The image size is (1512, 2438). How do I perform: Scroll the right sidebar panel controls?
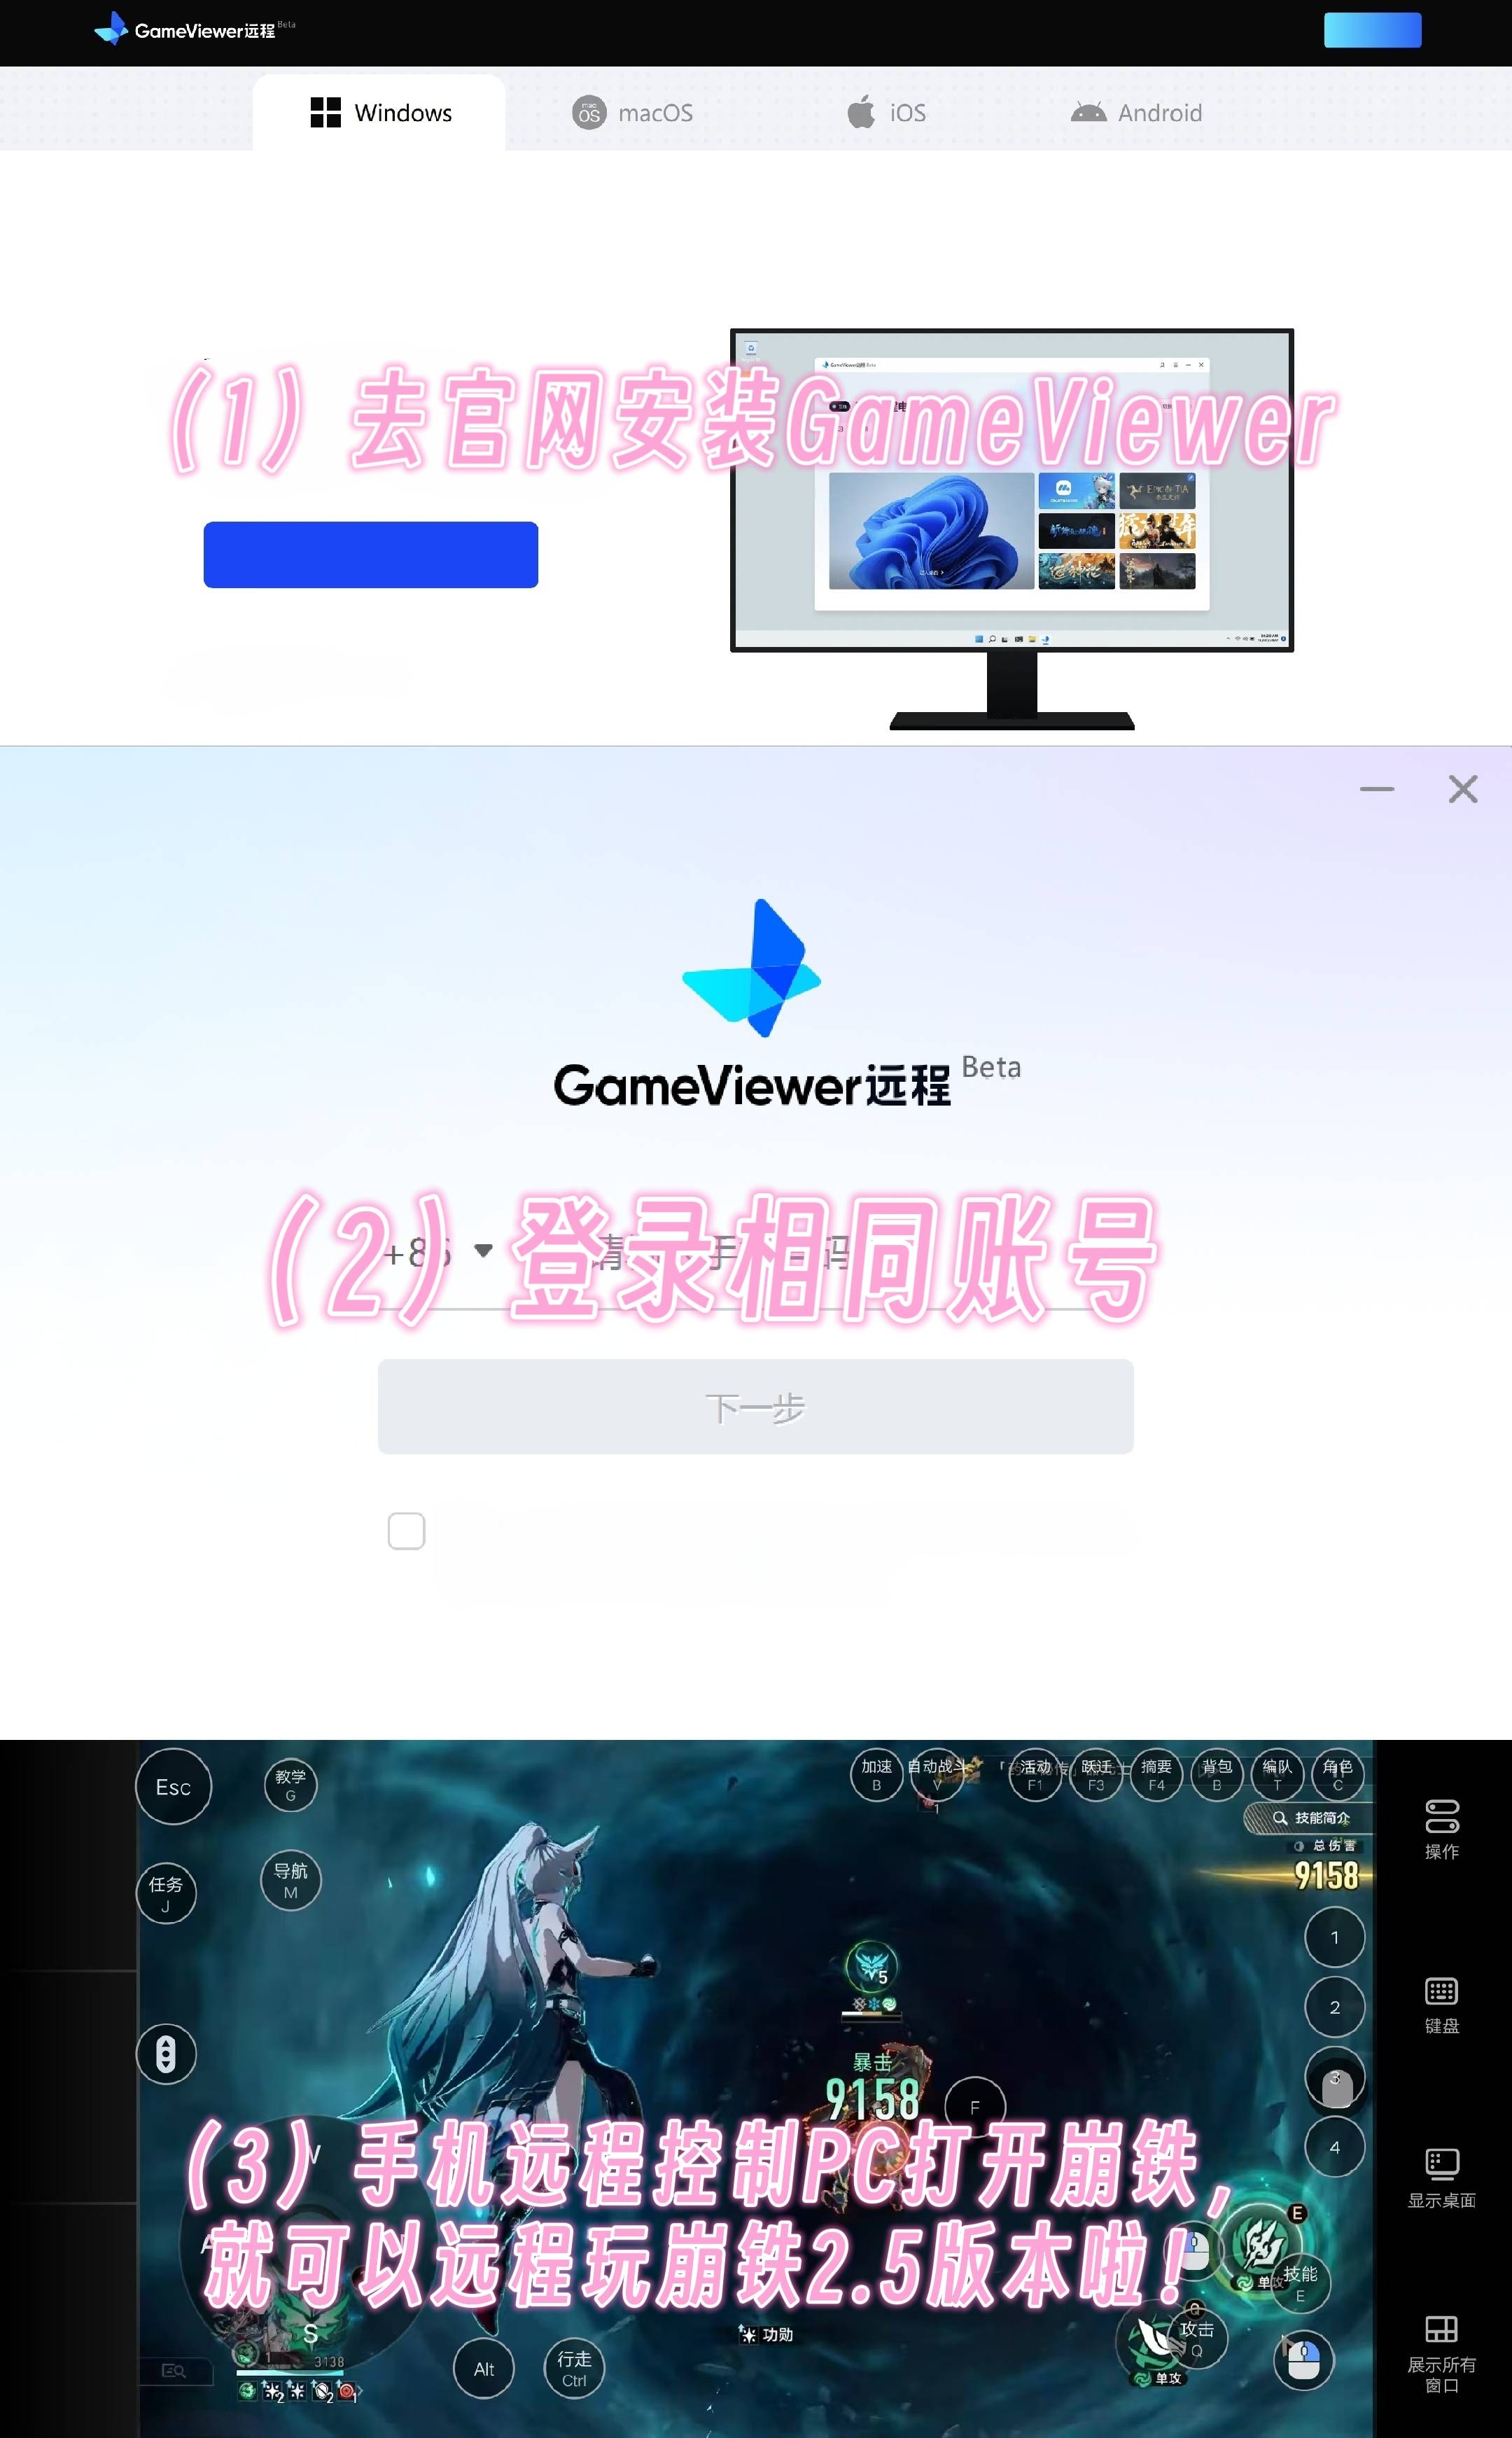[x=1452, y=2090]
